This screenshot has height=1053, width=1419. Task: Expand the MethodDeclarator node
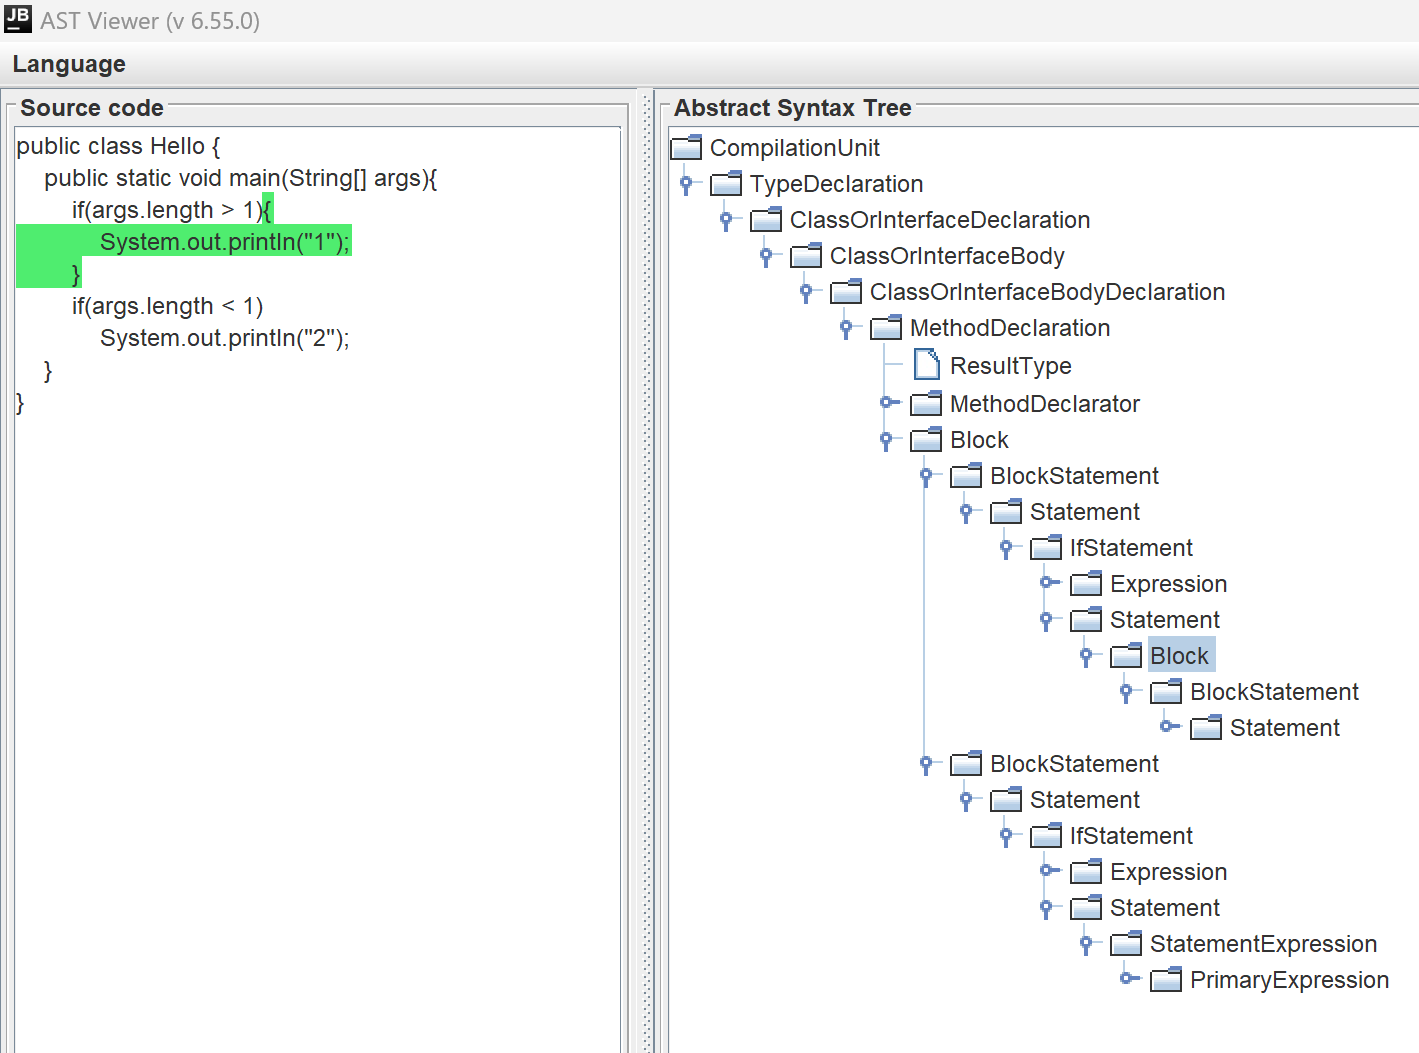888,402
